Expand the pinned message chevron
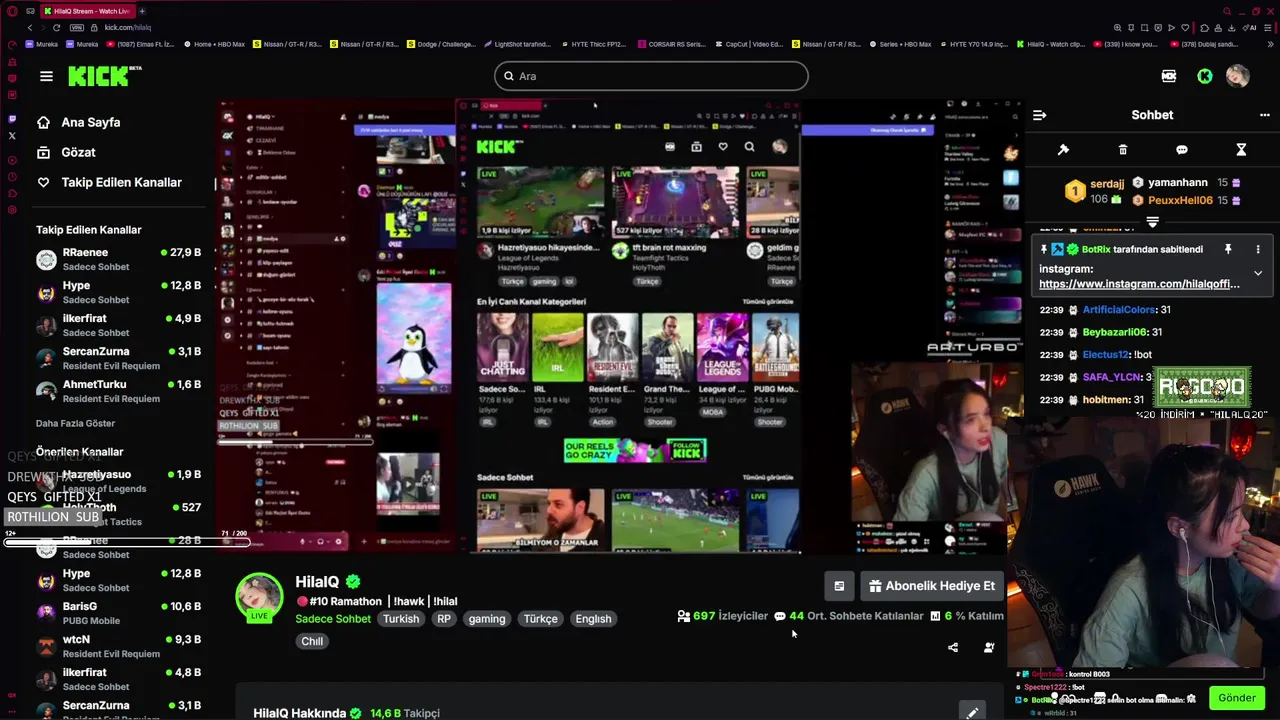The height and width of the screenshot is (720, 1280). pos(1258,273)
